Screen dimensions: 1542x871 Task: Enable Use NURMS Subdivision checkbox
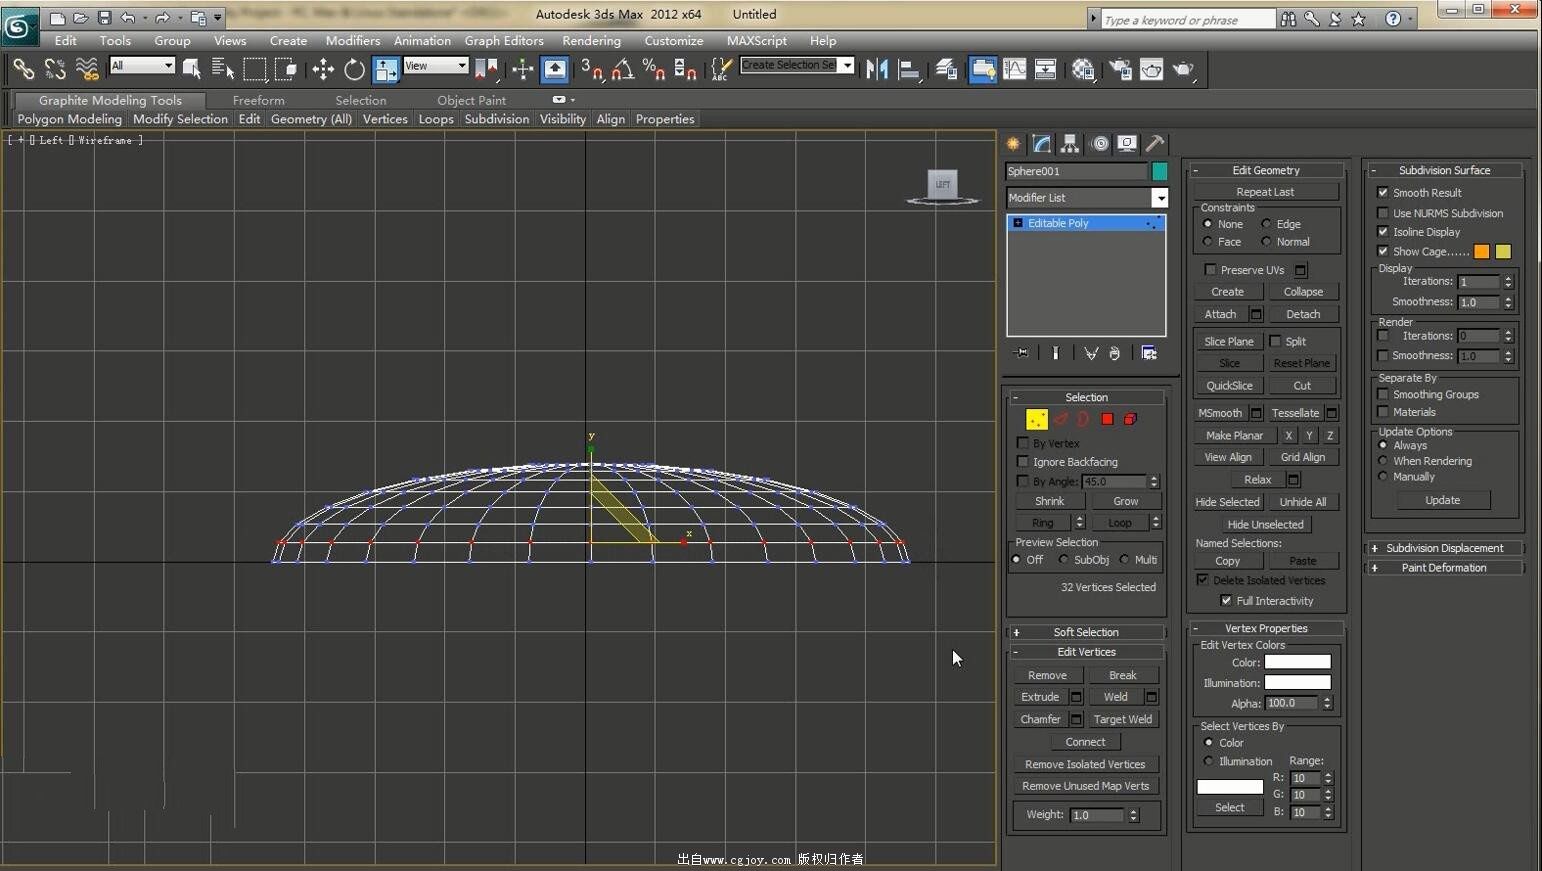pos(1383,213)
